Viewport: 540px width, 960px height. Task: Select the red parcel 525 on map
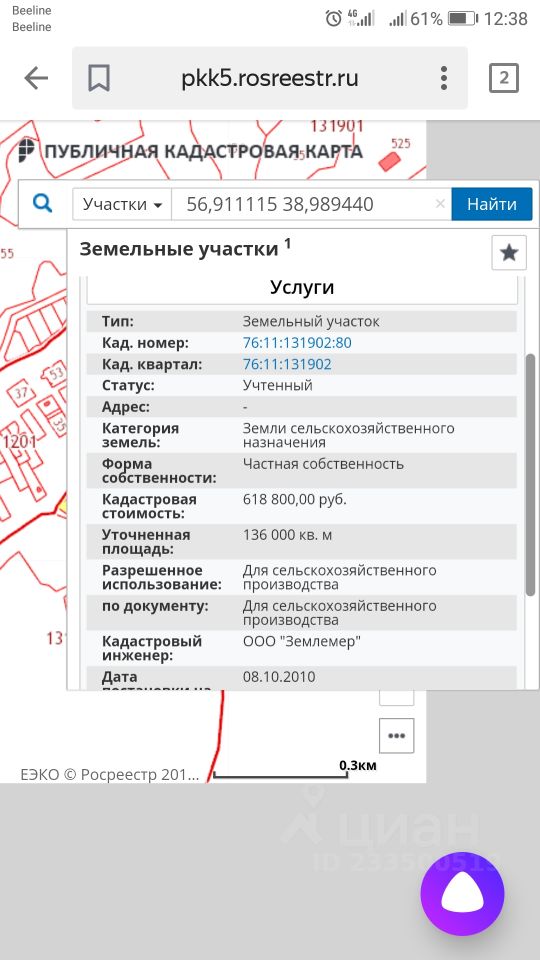click(390, 162)
